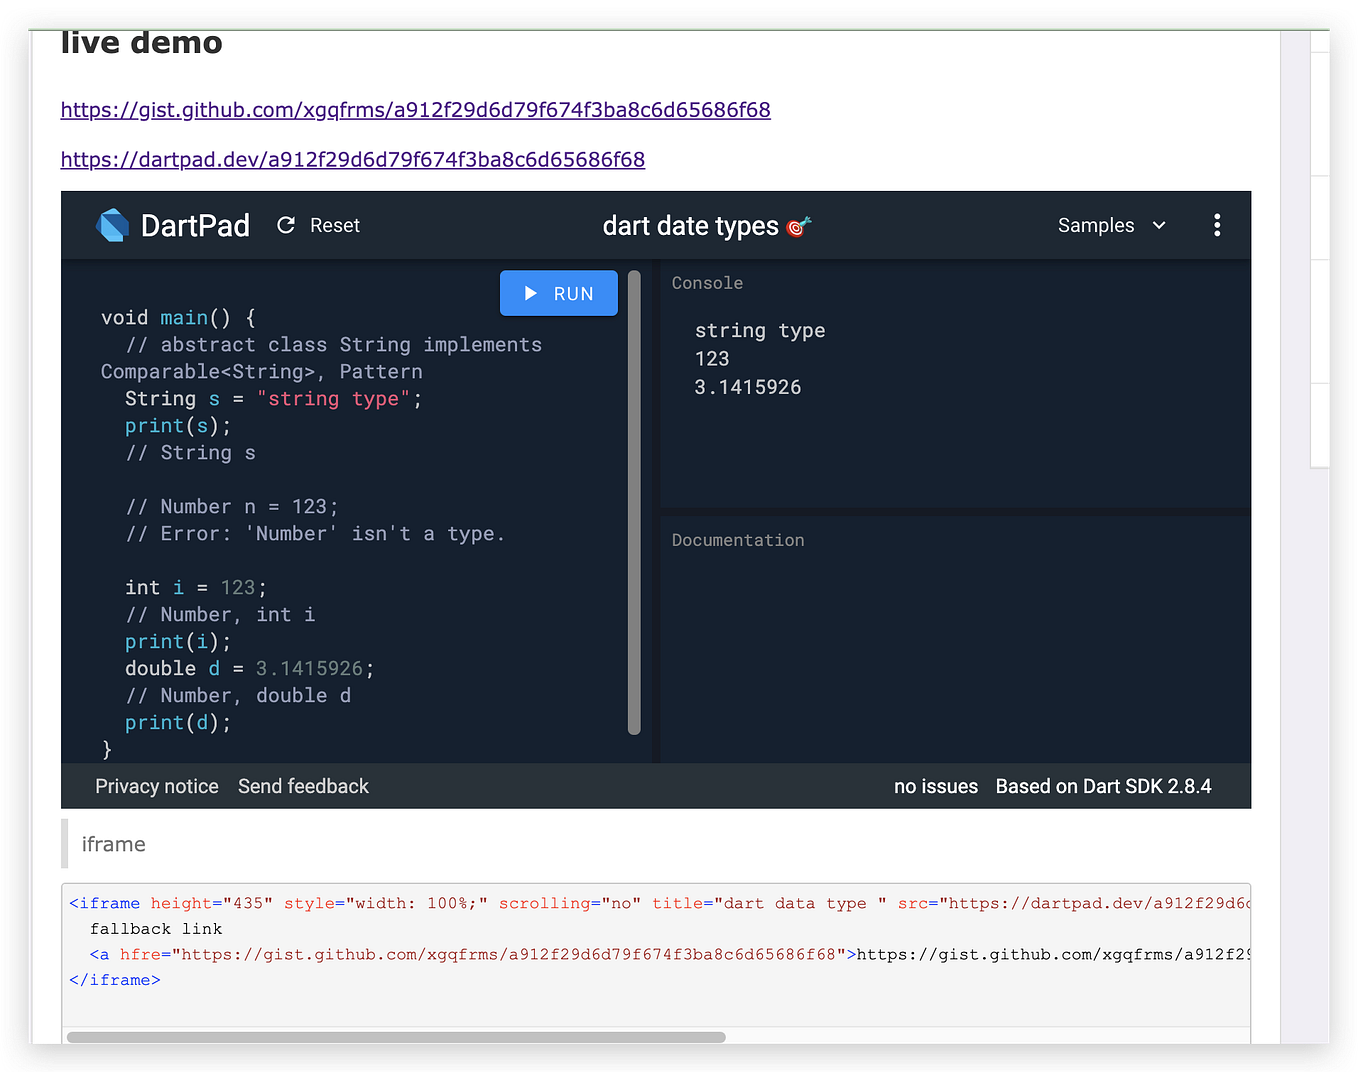
Task: Open the three-dot overflow menu
Action: 1217,225
